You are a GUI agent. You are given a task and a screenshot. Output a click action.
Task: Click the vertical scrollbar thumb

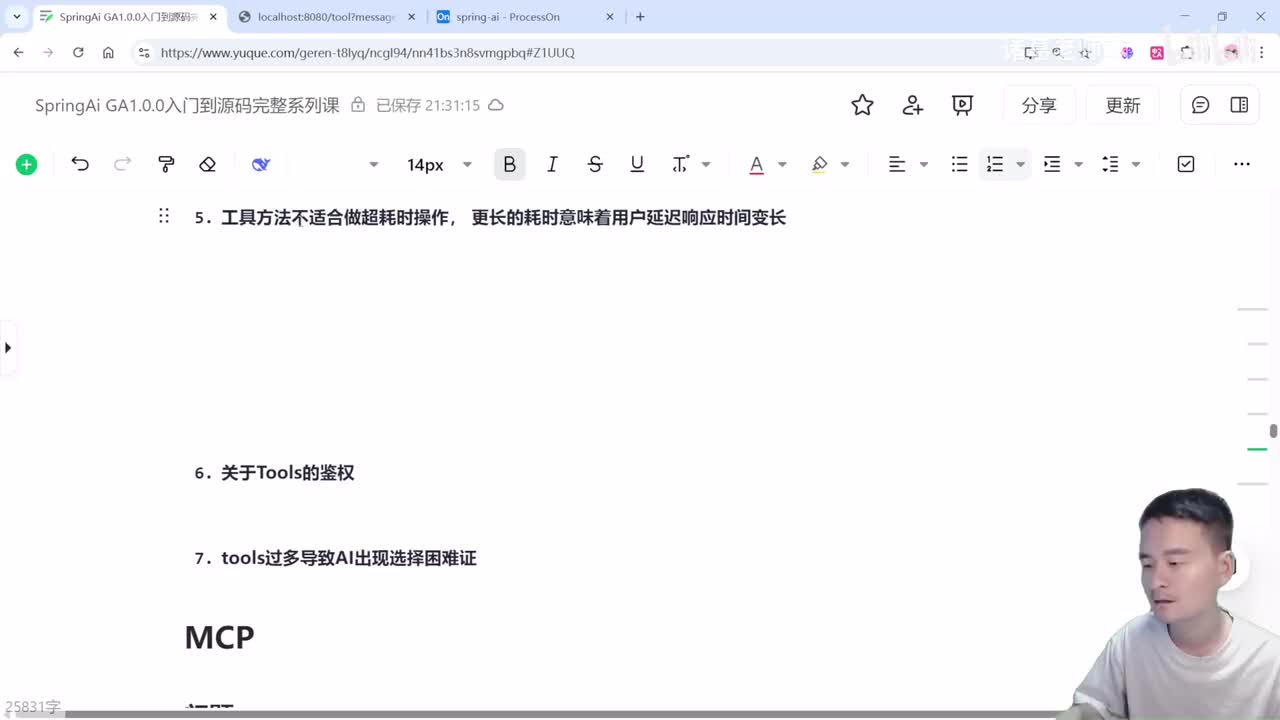coord(1273,431)
